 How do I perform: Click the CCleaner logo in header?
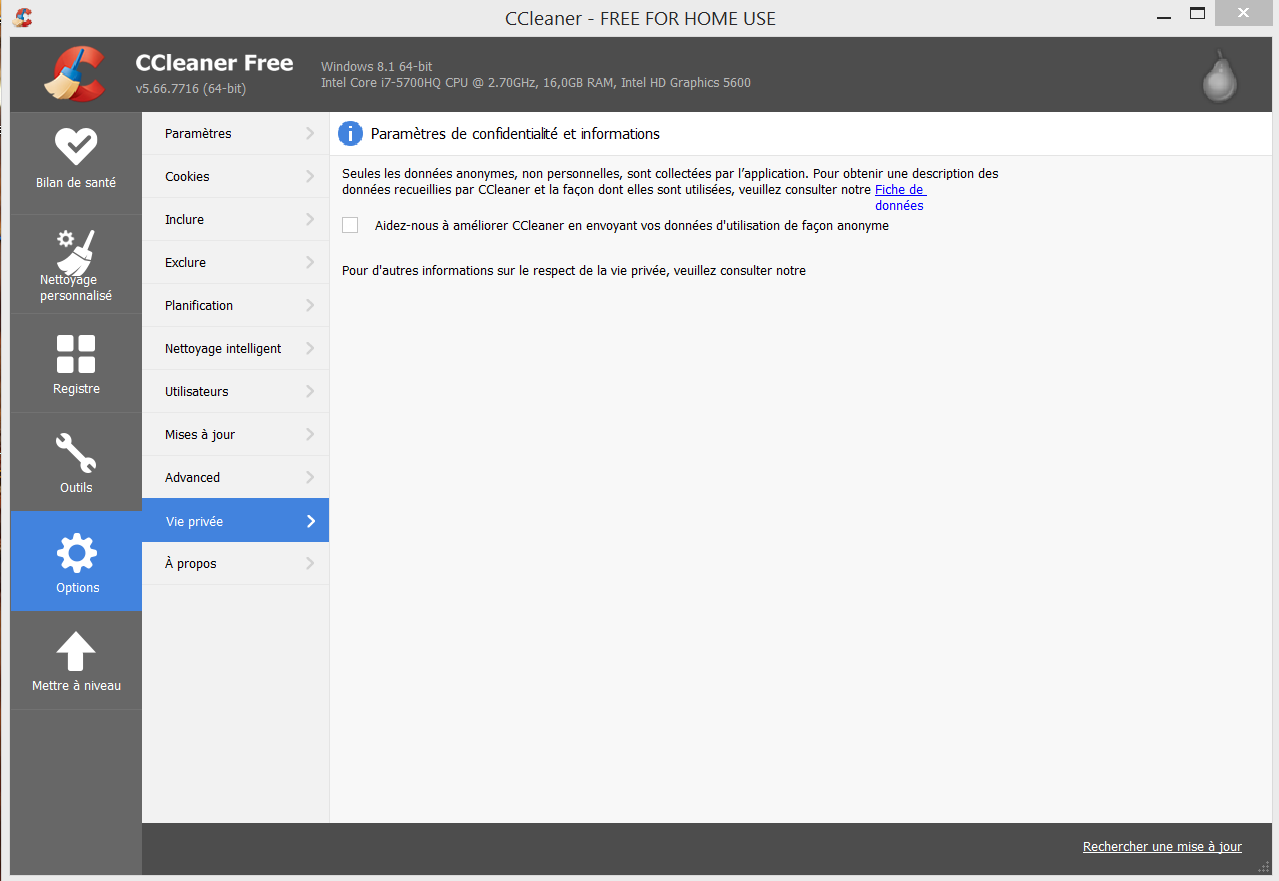tap(74, 74)
